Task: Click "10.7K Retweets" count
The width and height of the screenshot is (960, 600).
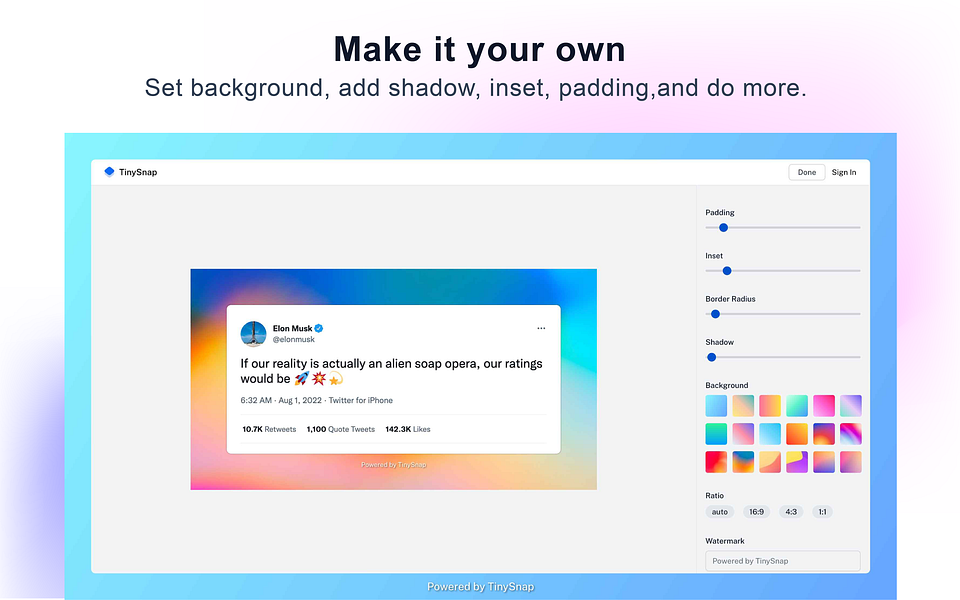Action: coord(269,429)
